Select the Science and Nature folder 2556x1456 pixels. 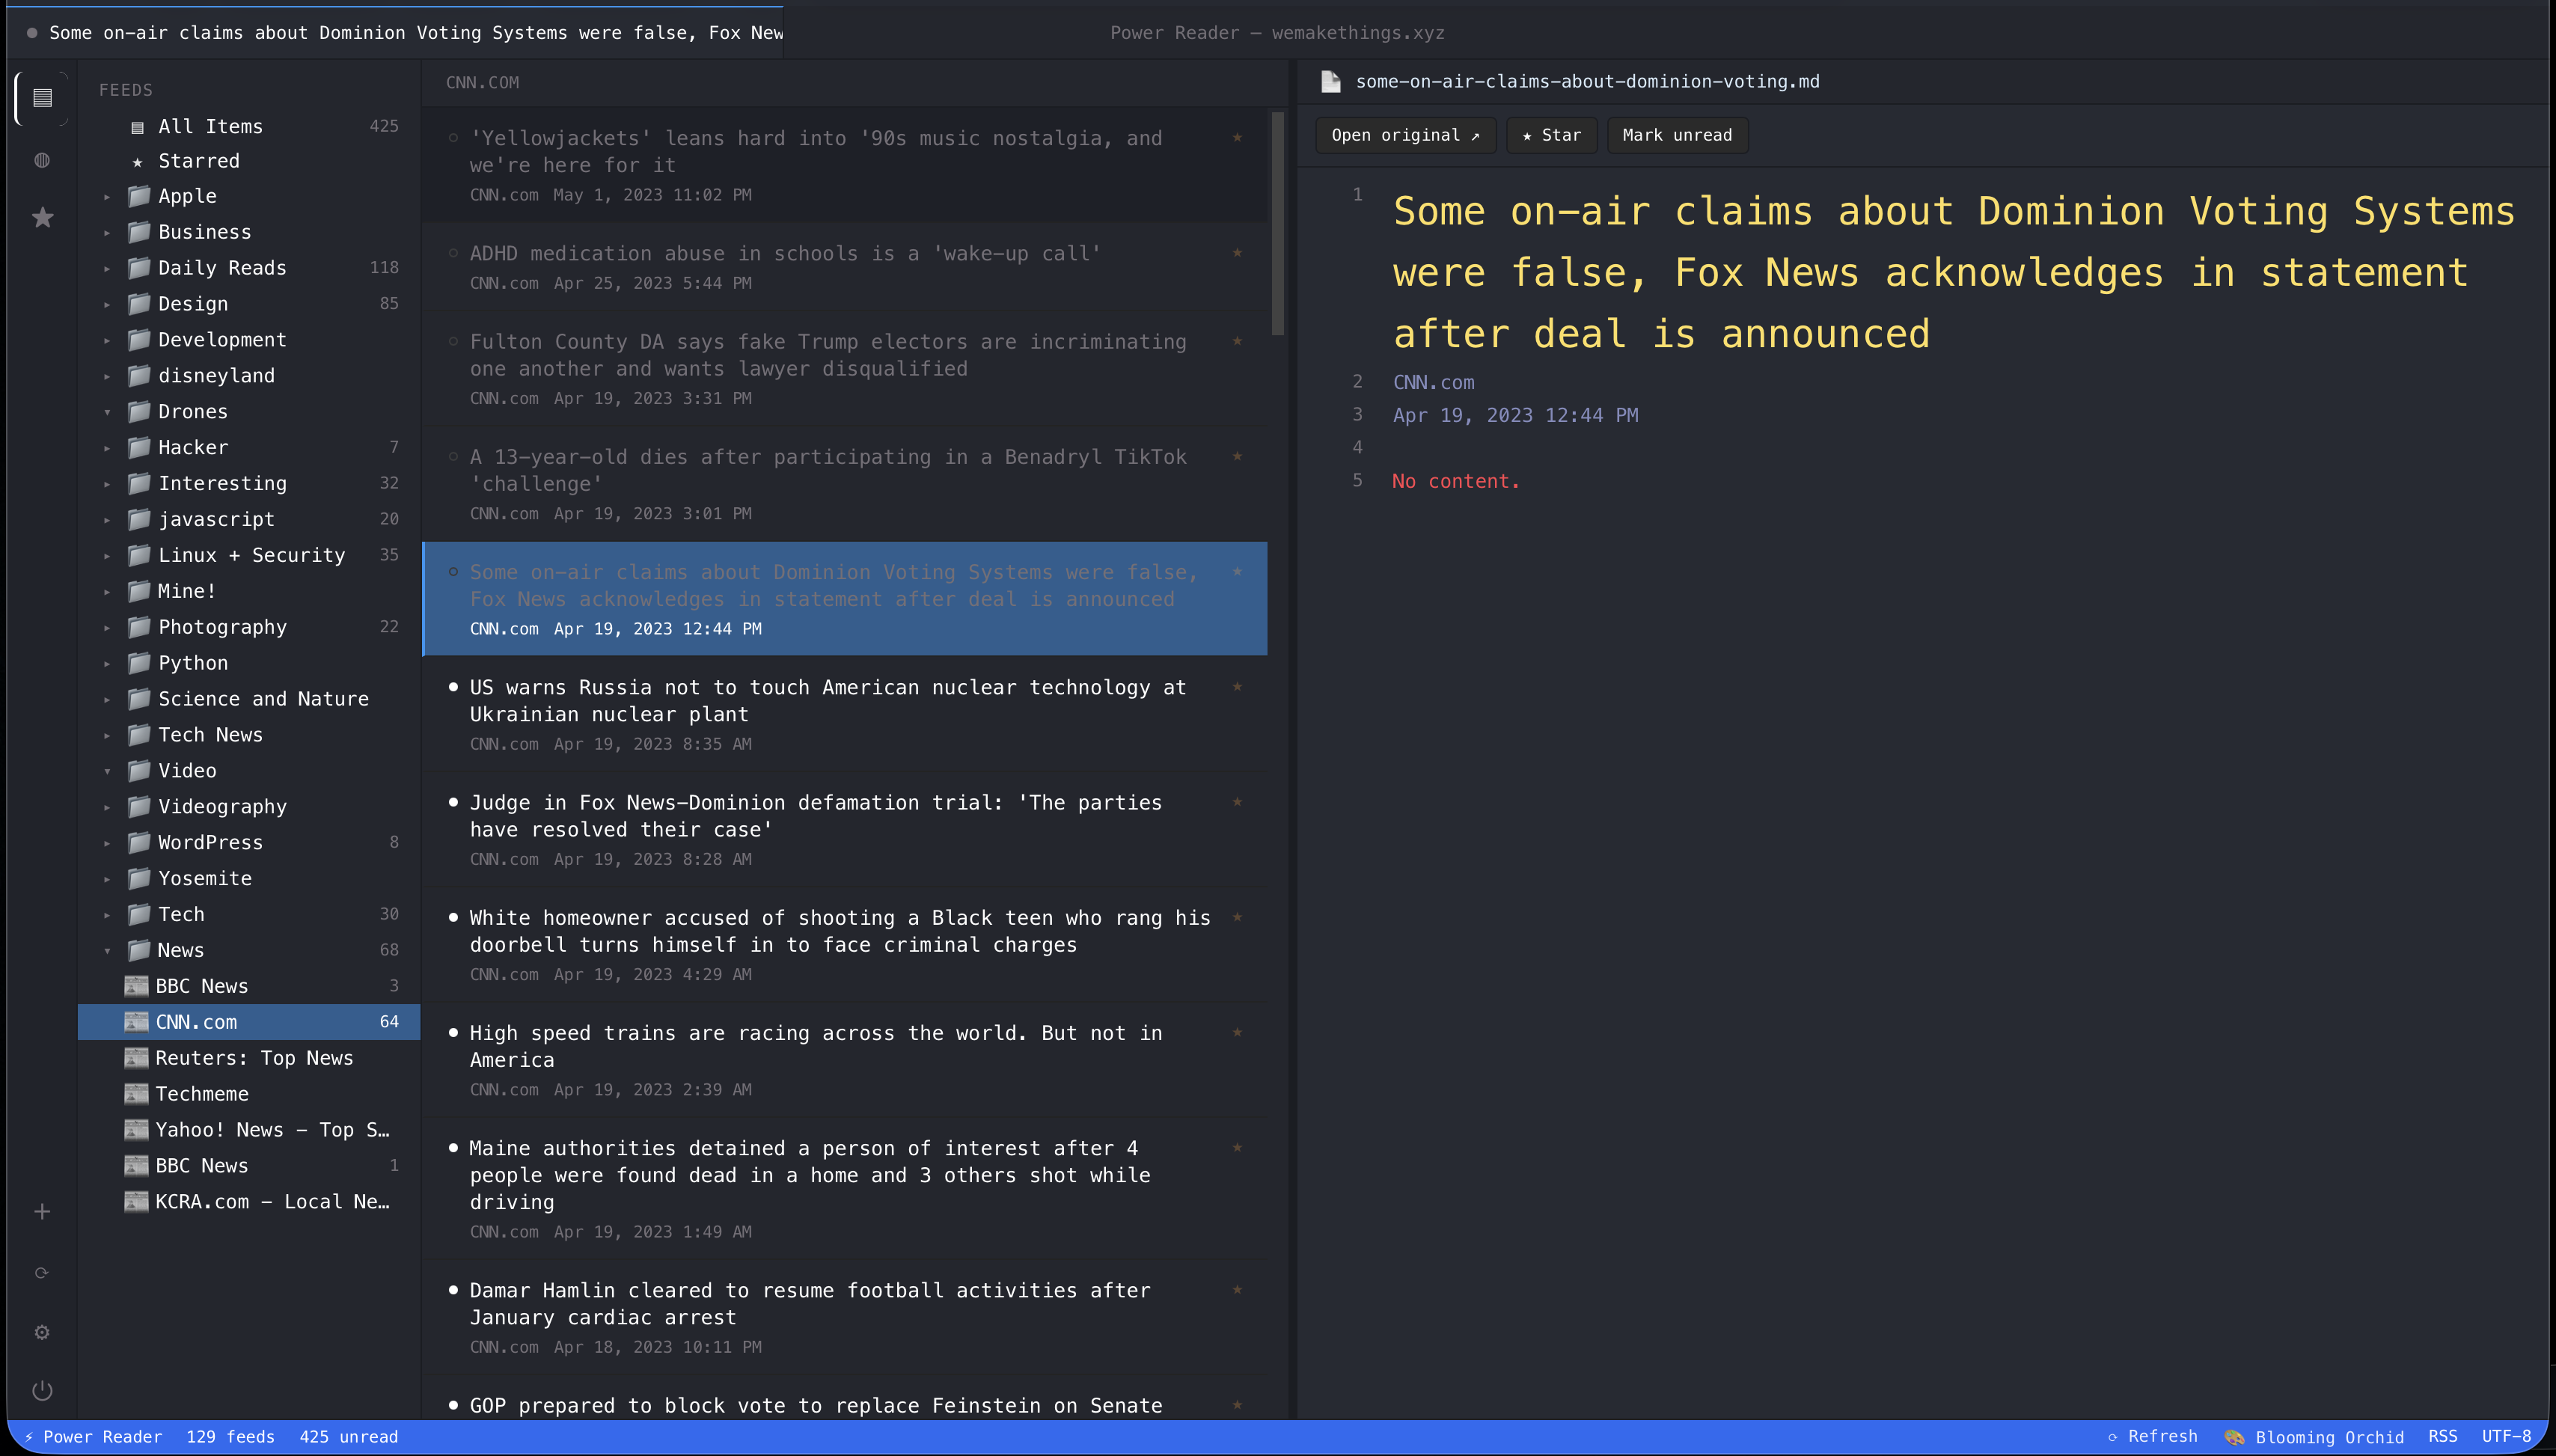249,699
